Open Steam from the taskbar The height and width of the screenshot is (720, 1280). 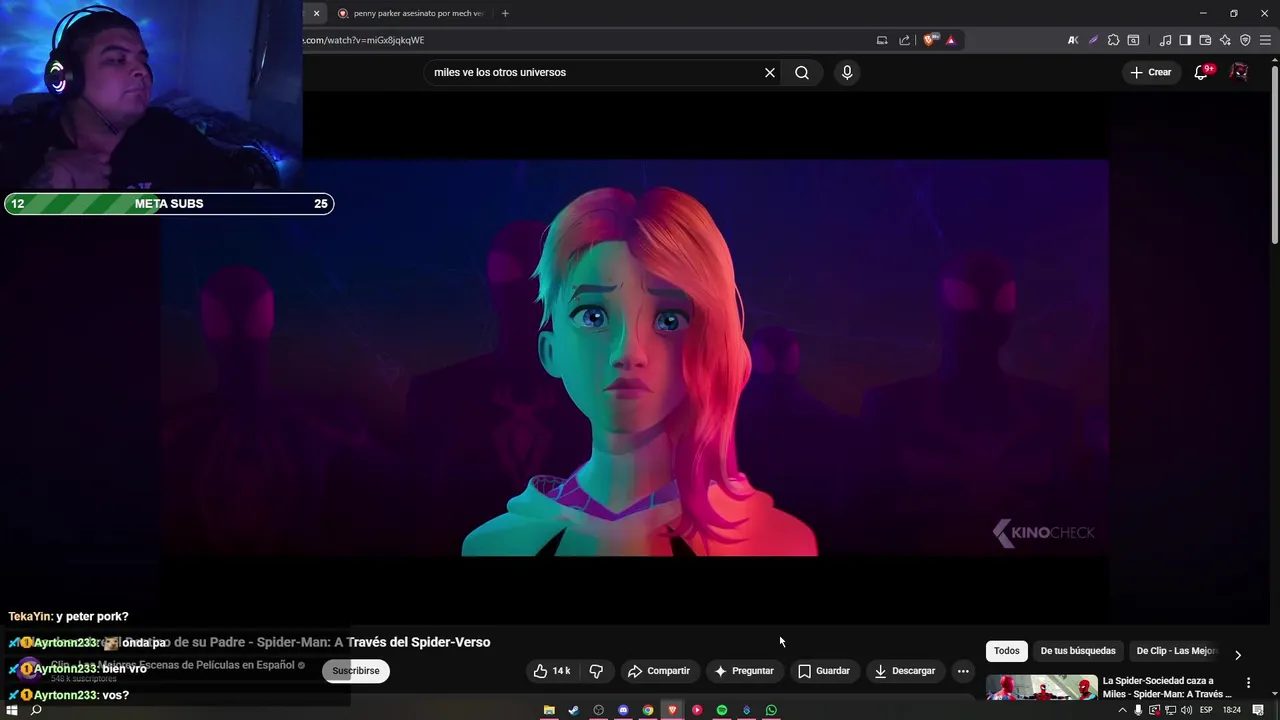(573, 710)
